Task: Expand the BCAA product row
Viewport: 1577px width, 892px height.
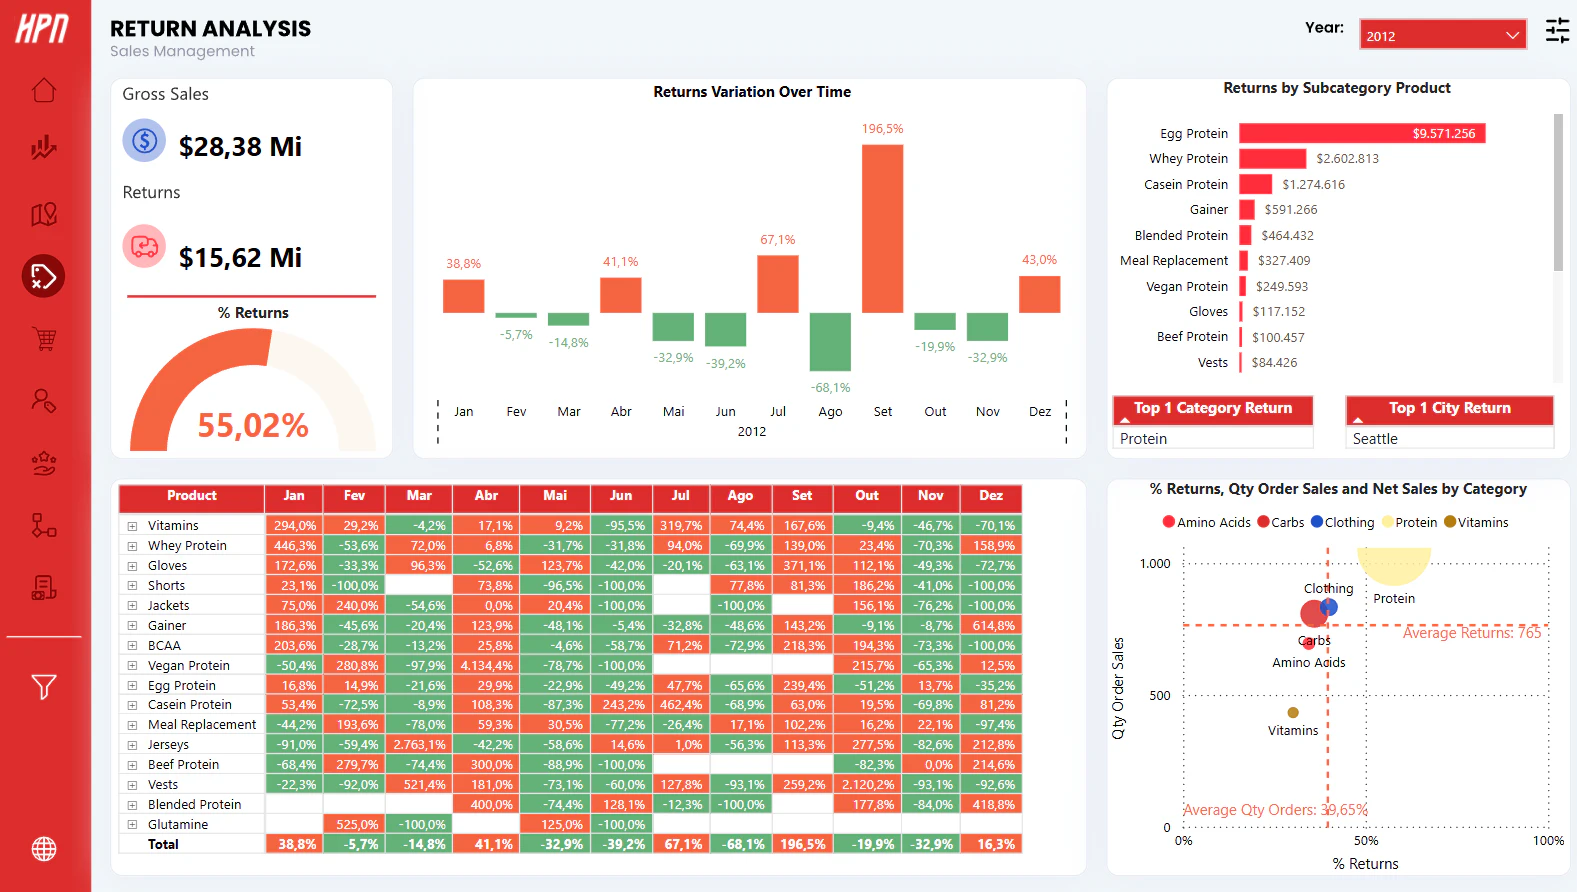Action: (131, 646)
